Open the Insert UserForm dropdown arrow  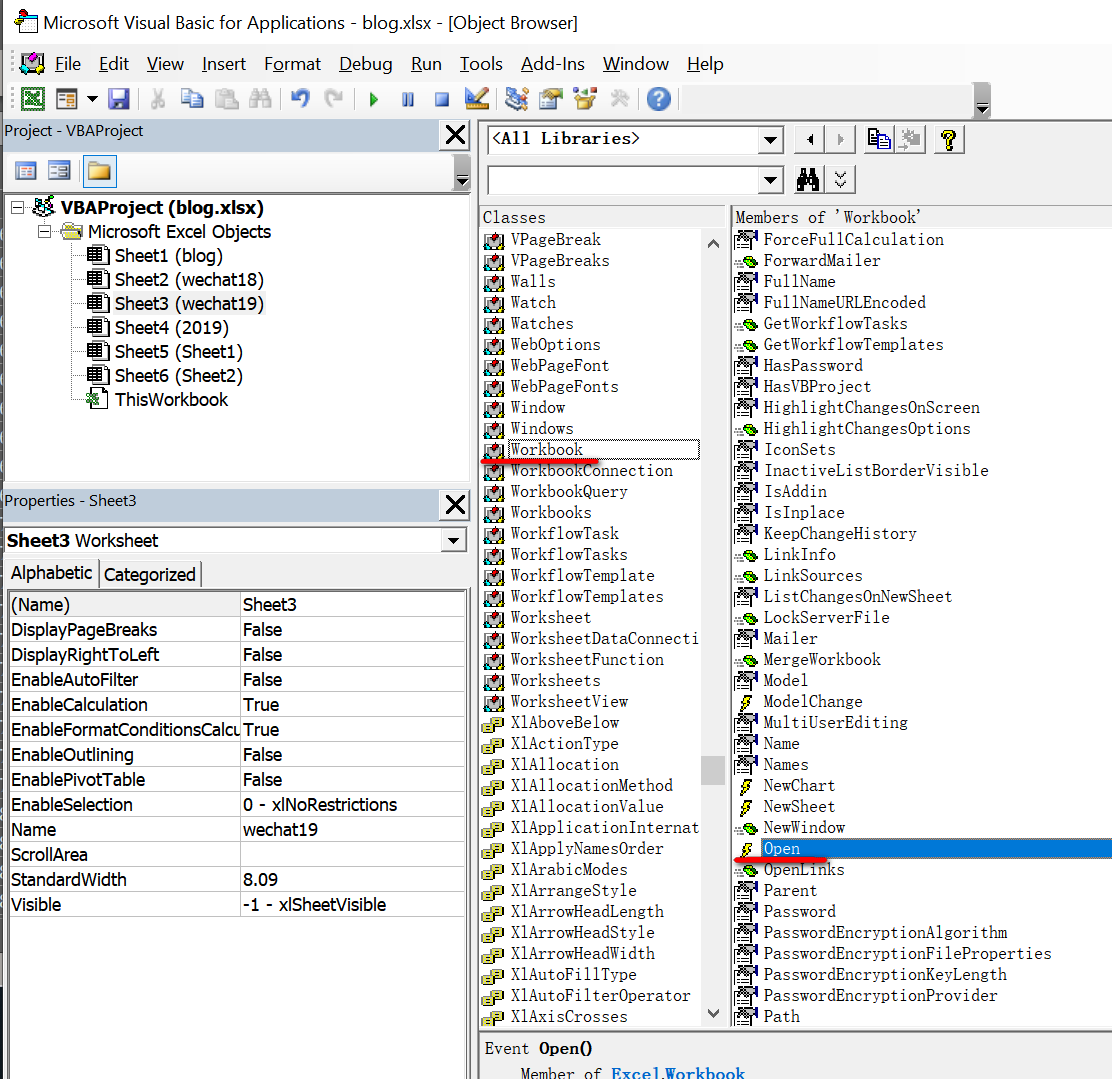[92, 99]
